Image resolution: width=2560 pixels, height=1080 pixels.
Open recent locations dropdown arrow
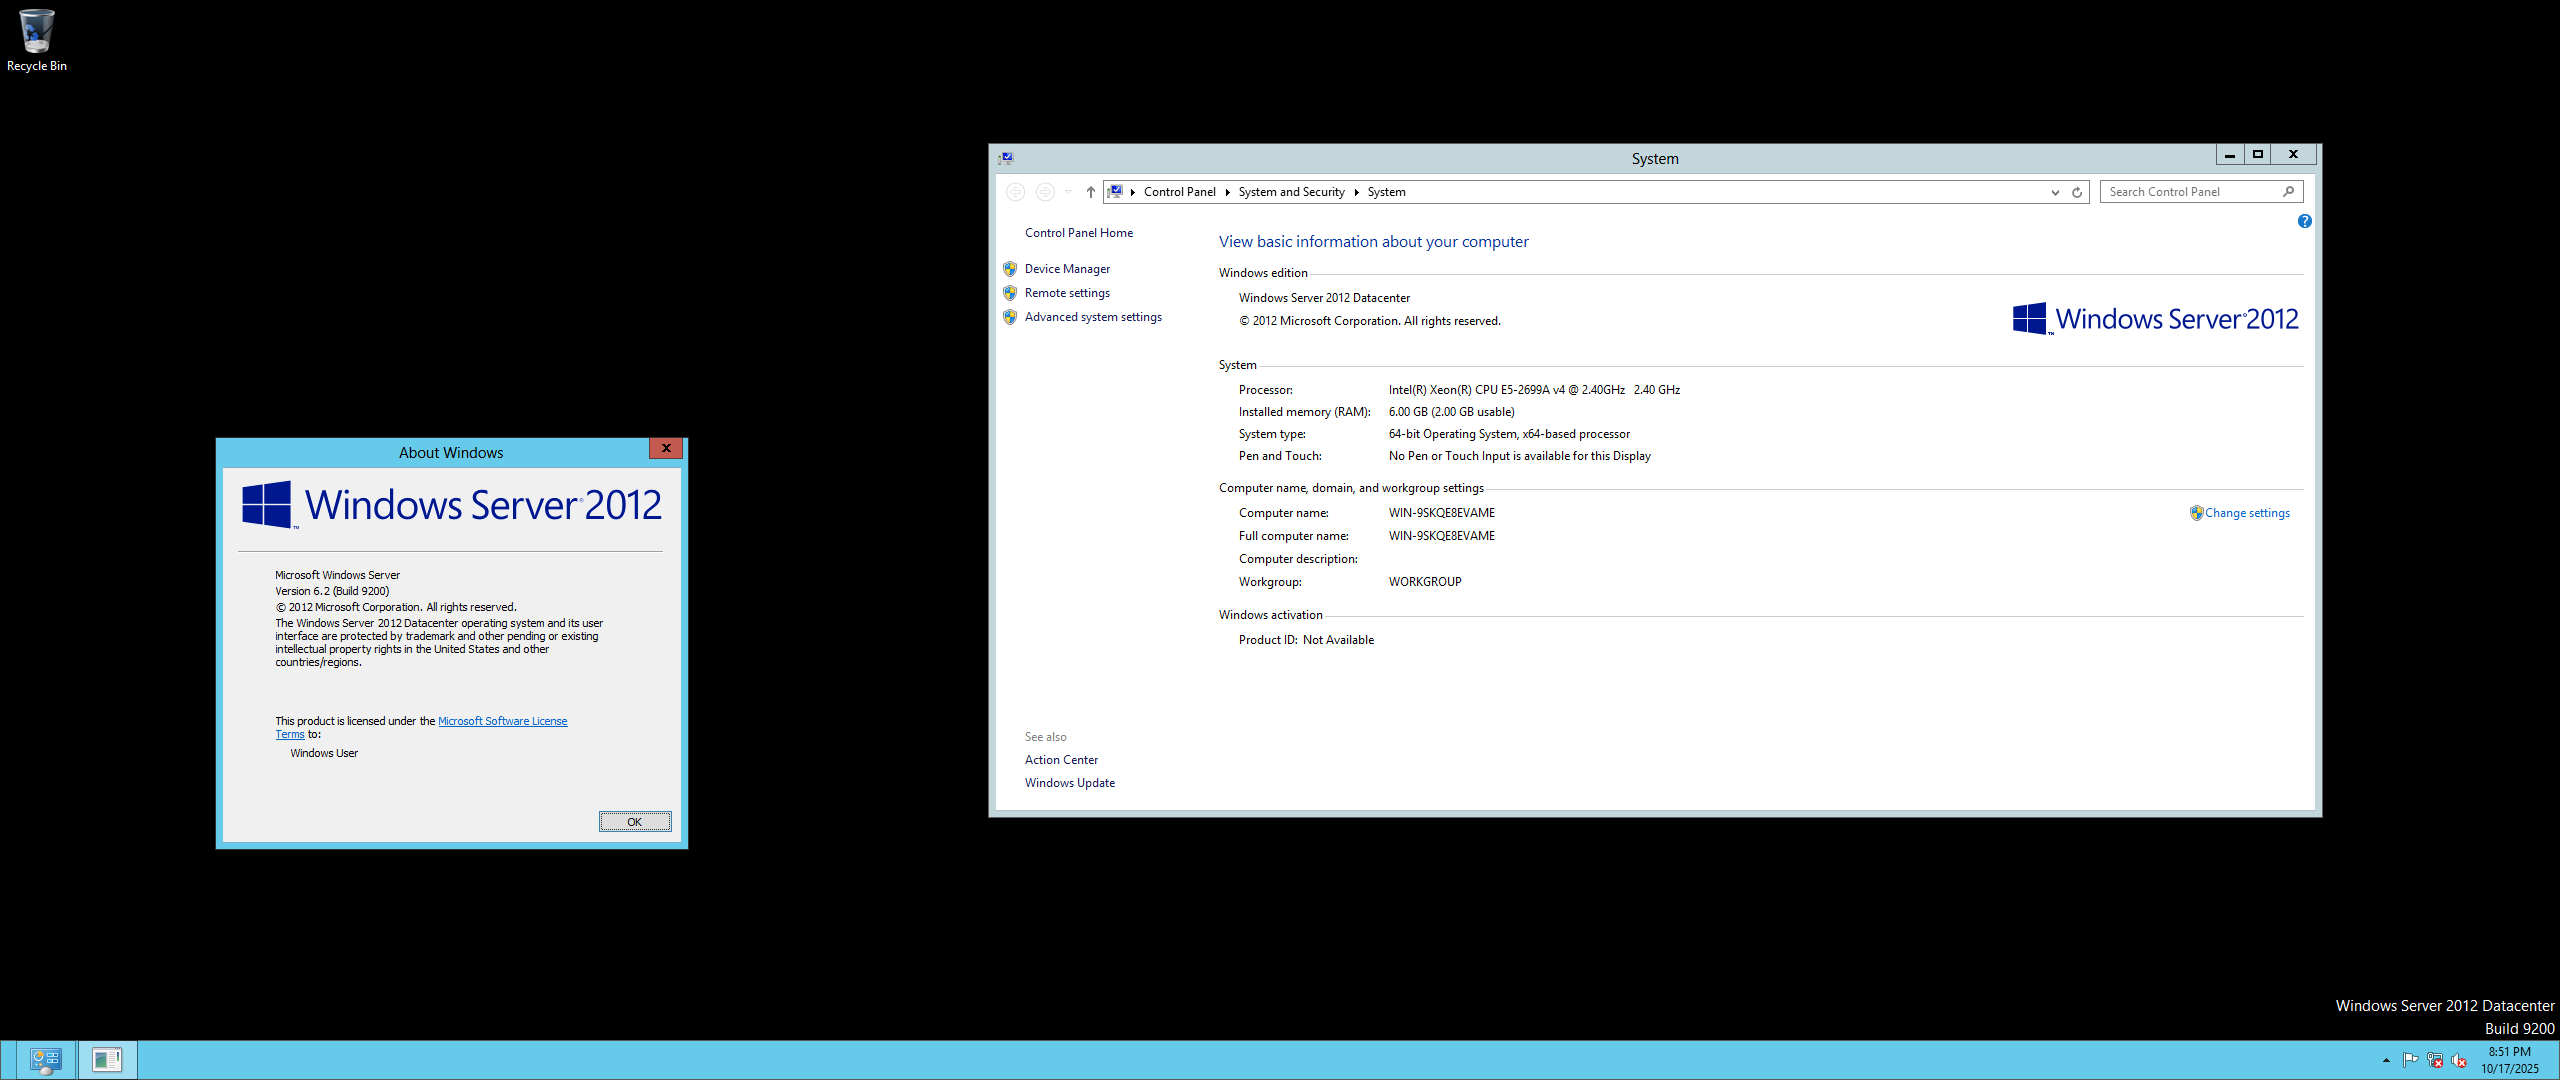pos(1068,192)
